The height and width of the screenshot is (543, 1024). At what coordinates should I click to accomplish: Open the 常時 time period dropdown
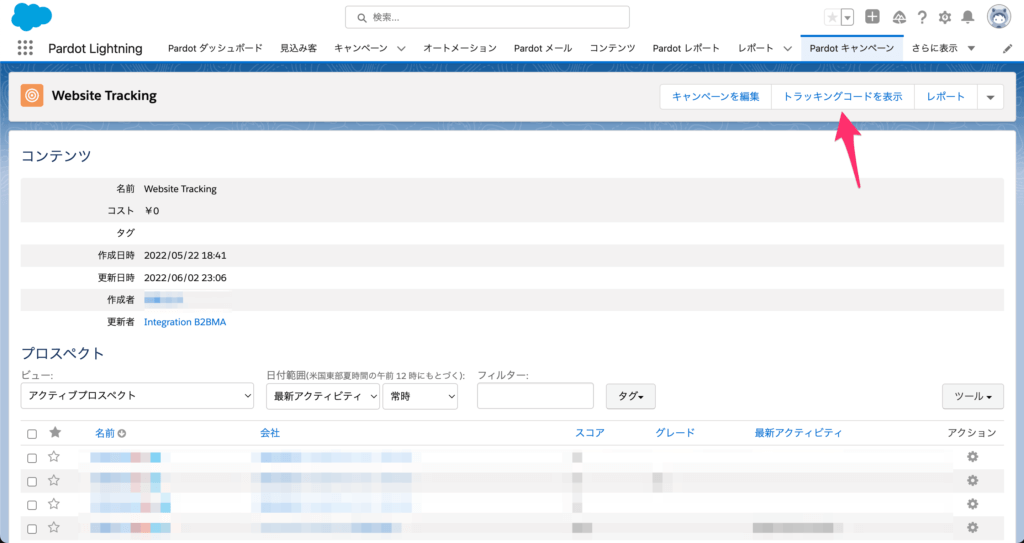coord(420,396)
